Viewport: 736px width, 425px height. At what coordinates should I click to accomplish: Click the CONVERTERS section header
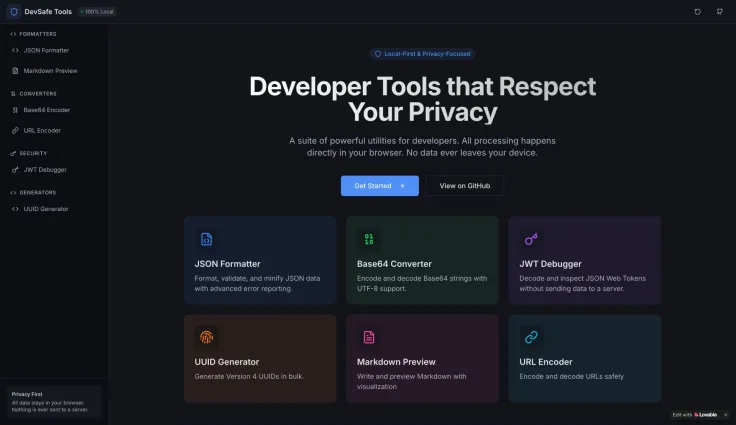point(33,94)
